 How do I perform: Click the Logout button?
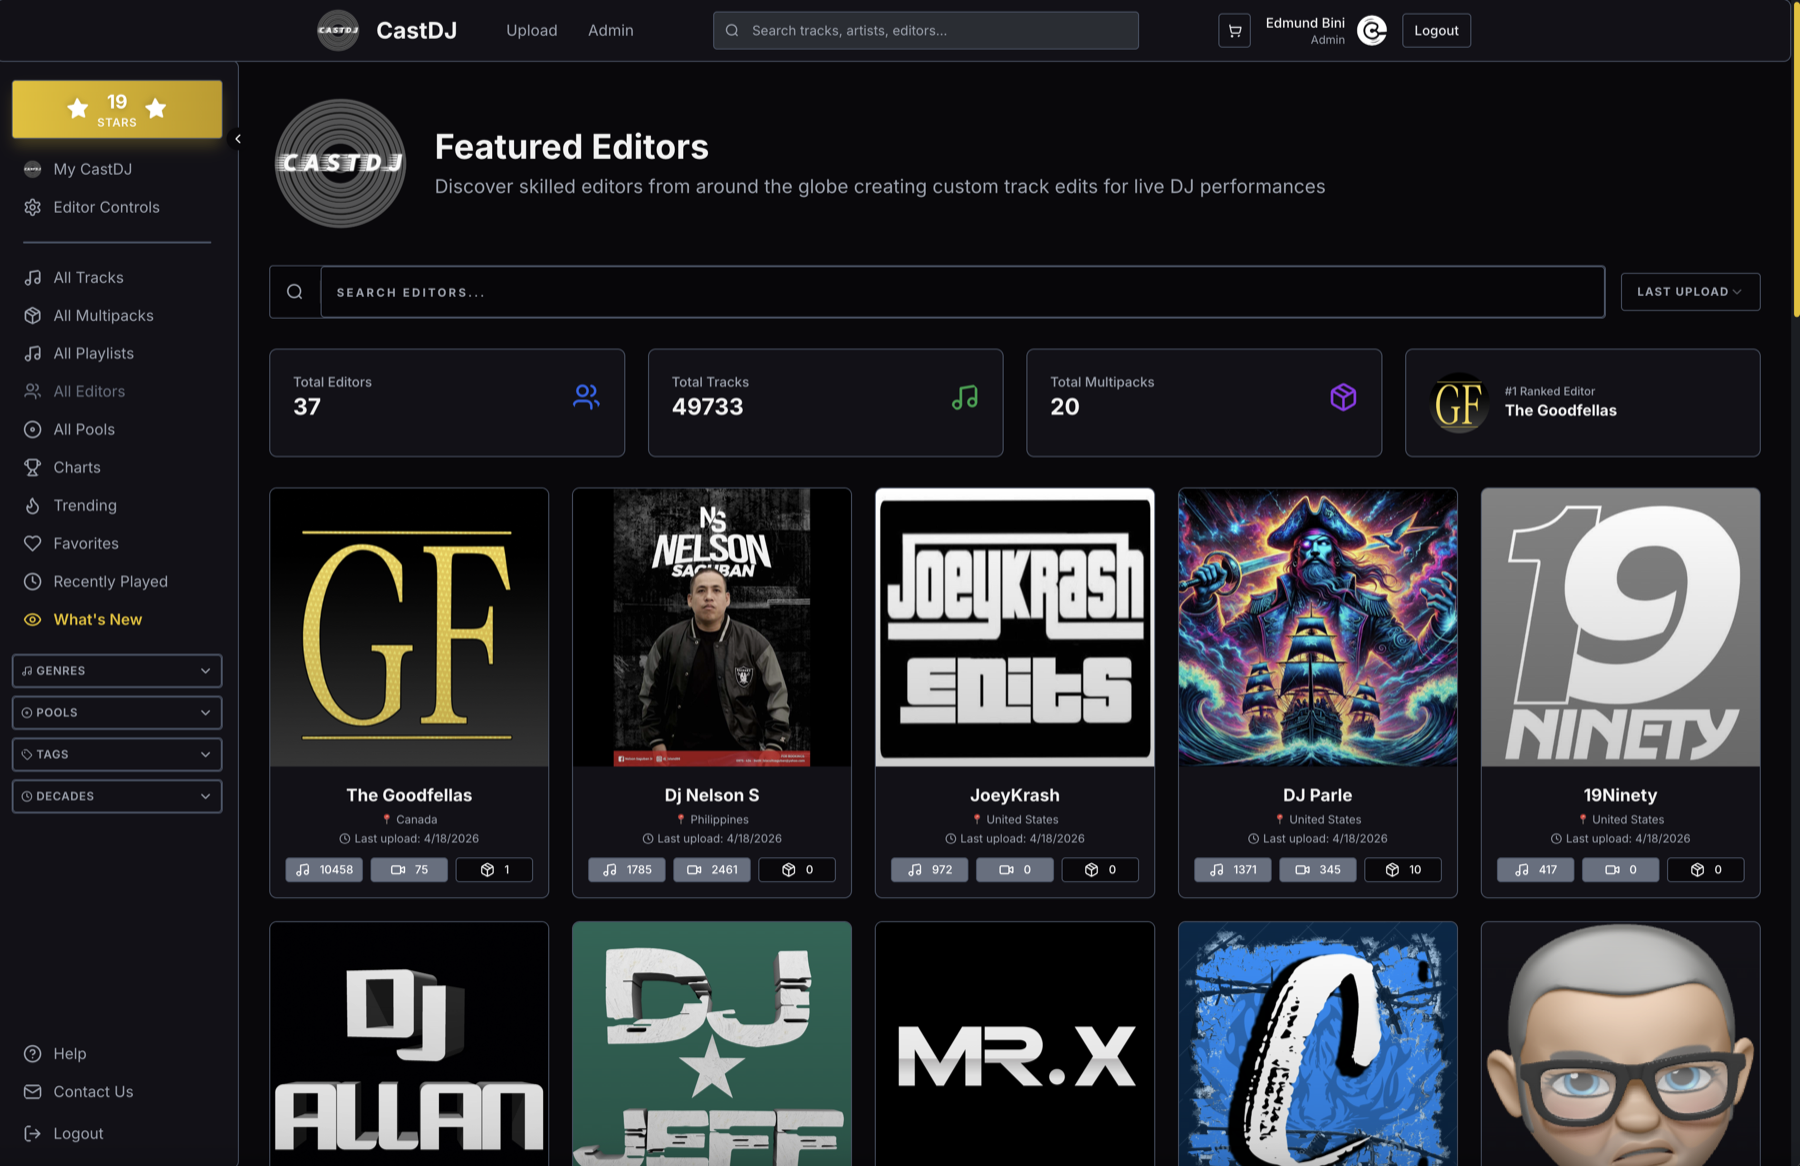coord(1436,30)
